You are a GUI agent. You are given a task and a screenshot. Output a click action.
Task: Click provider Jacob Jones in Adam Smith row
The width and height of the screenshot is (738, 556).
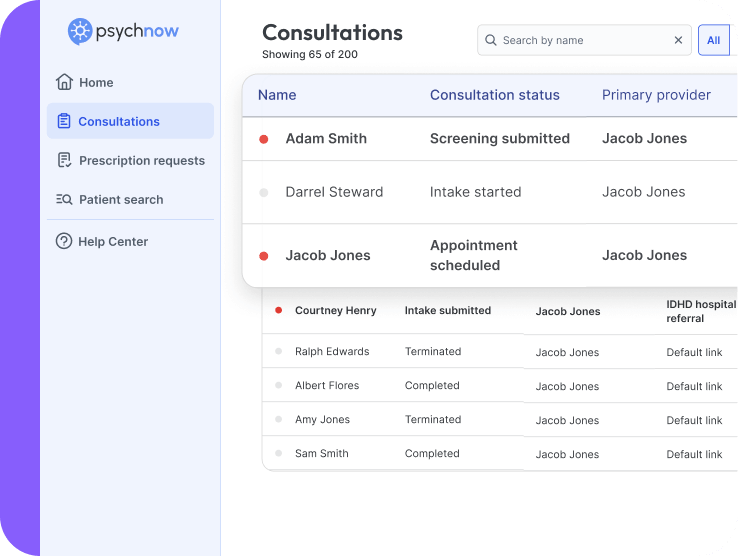pos(644,138)
